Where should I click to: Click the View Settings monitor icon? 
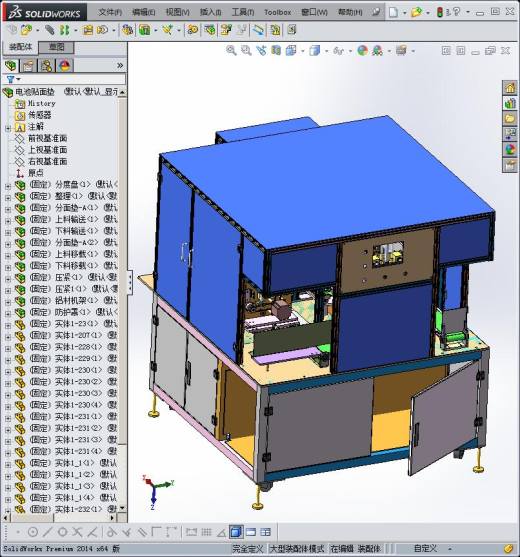[401, 50]
